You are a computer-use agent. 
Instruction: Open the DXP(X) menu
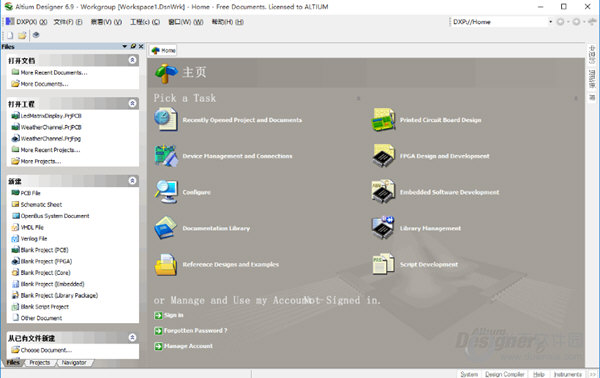click(32, 22)
